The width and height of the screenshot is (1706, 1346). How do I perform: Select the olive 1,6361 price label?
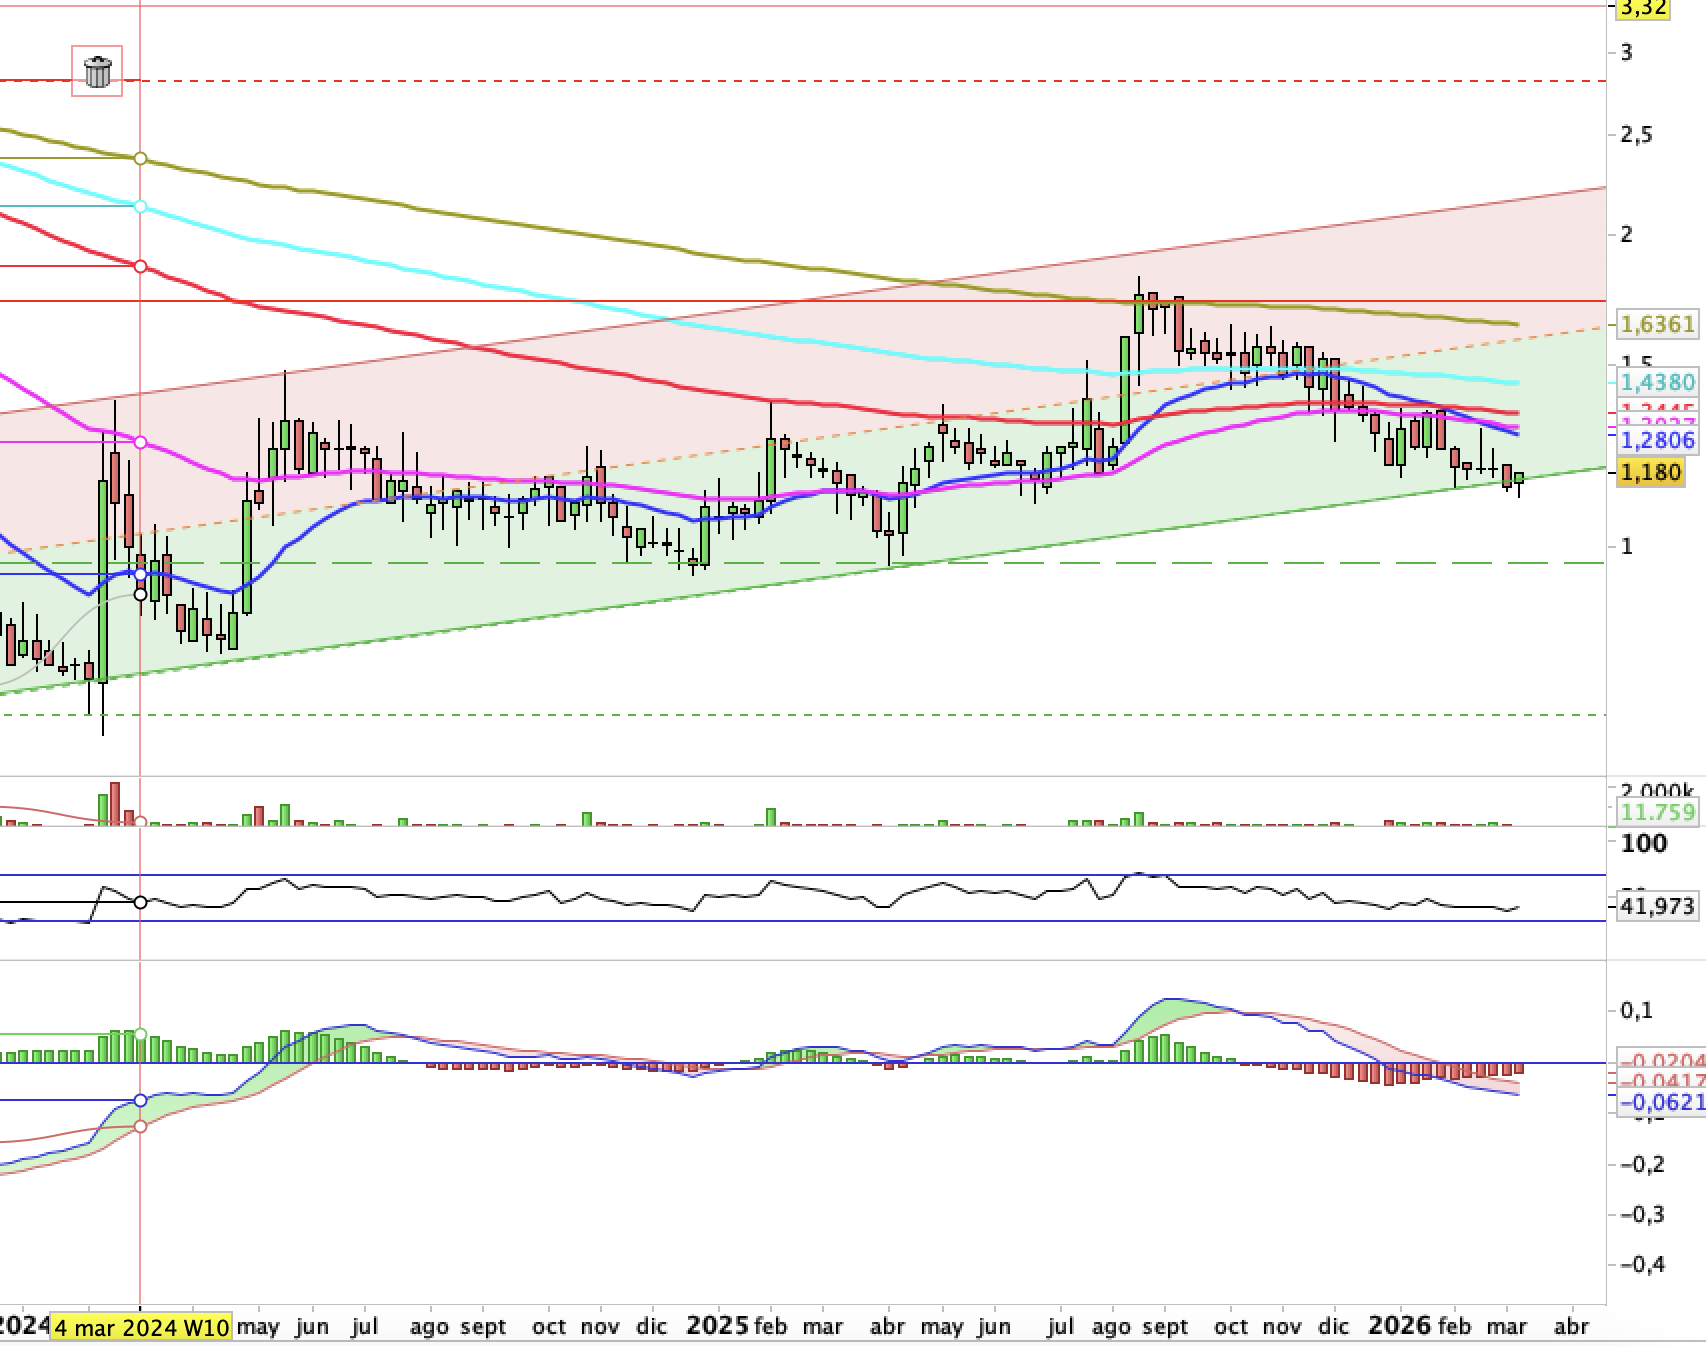tap(1656, 324)
